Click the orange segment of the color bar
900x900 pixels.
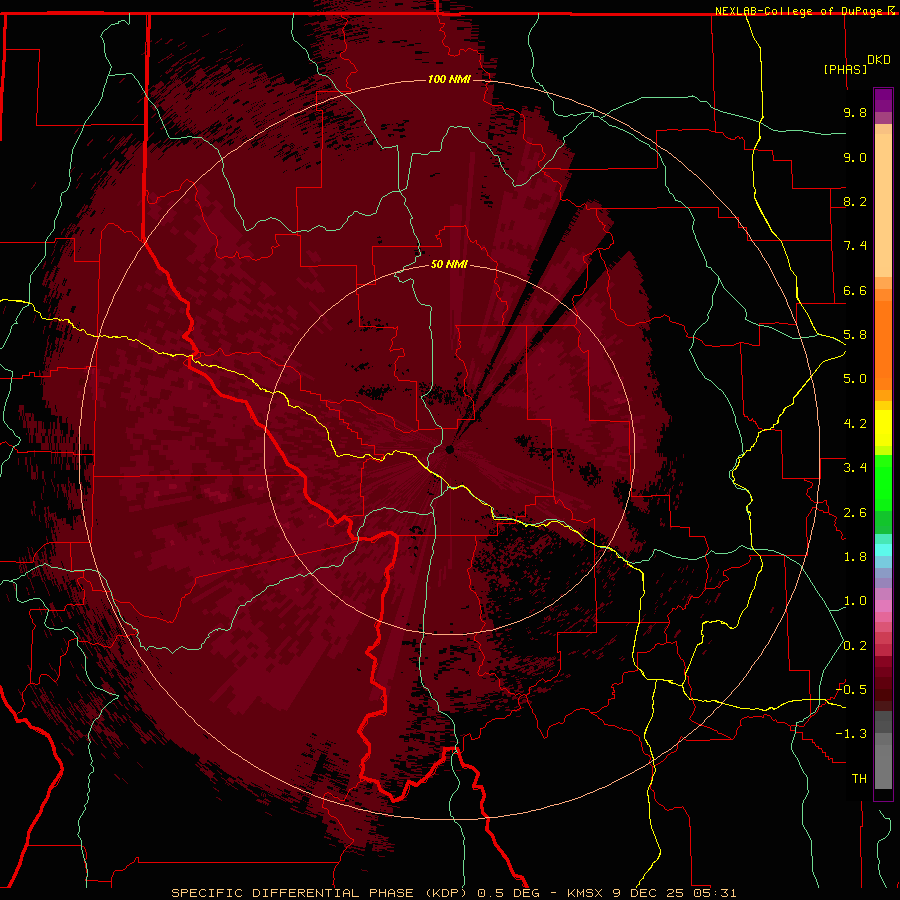(x=883, y=344)
